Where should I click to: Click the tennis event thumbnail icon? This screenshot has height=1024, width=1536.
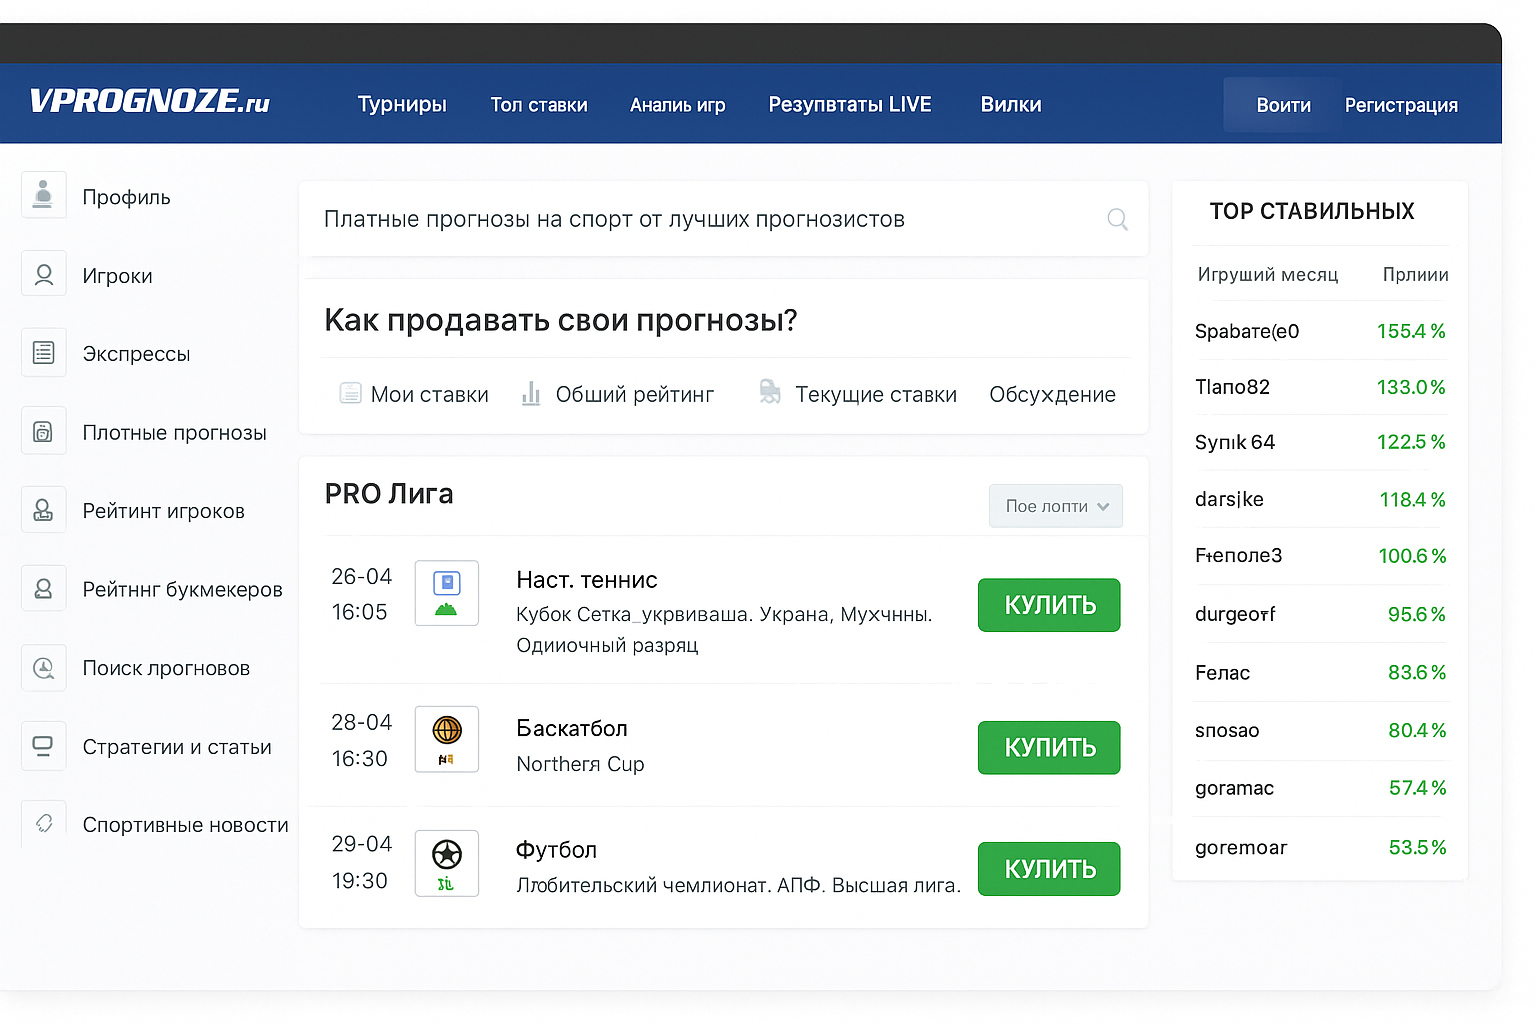click(446, 593)
